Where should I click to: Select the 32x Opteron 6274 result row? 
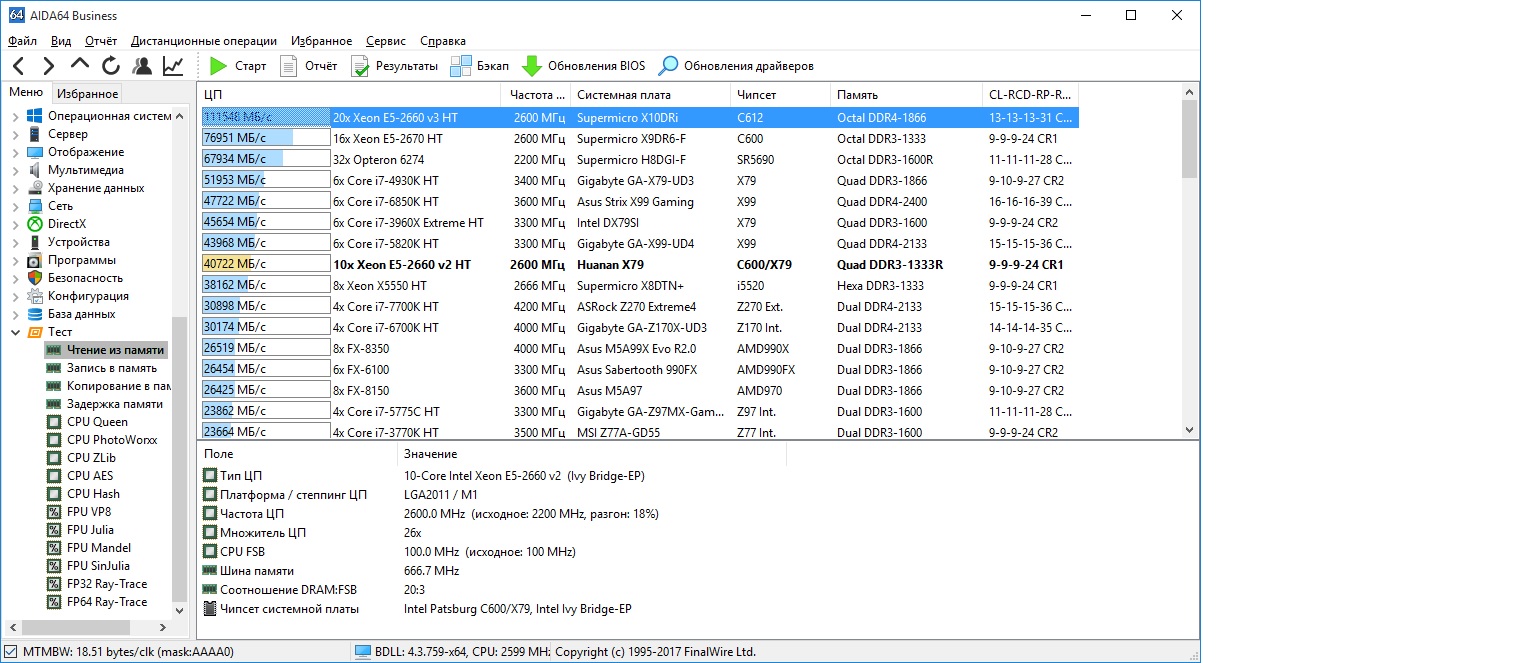click(639, 159)
